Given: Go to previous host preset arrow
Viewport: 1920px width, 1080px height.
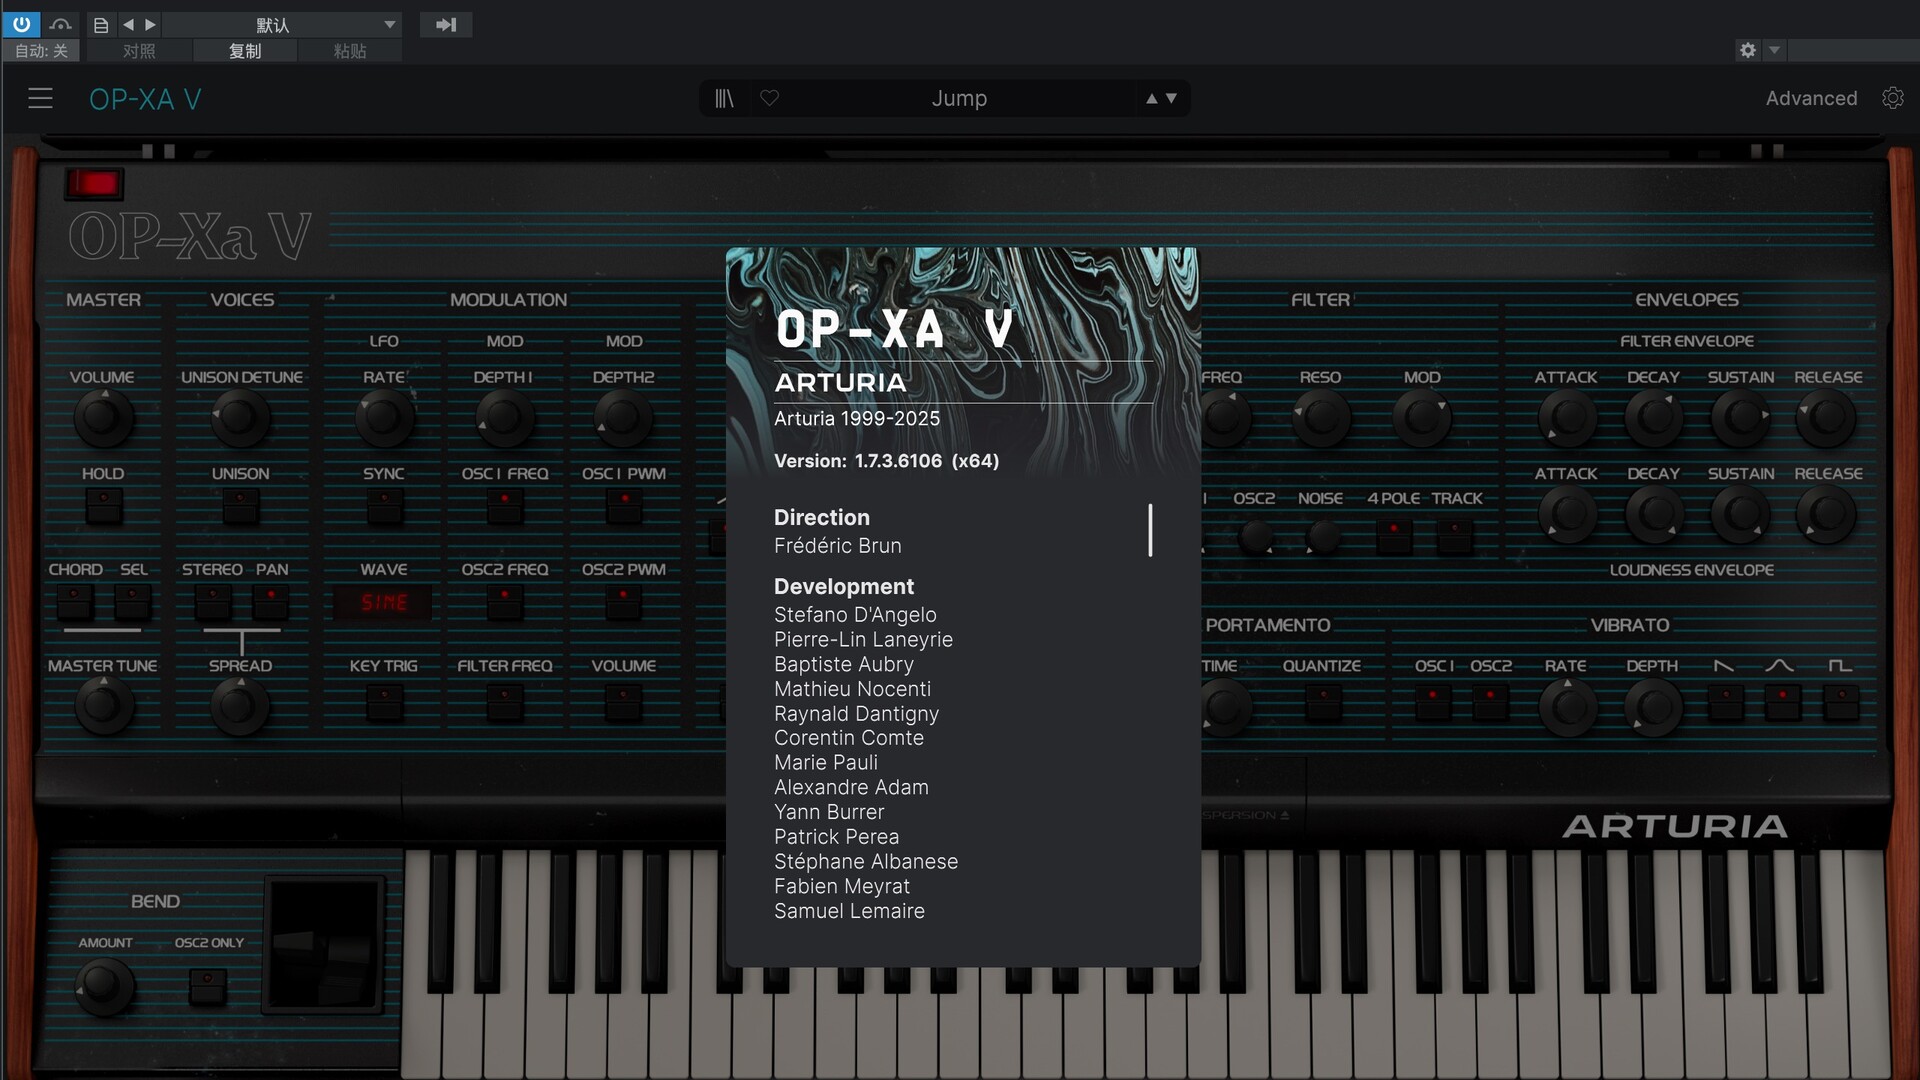Looking at the screenshot, I should point(128,24).
